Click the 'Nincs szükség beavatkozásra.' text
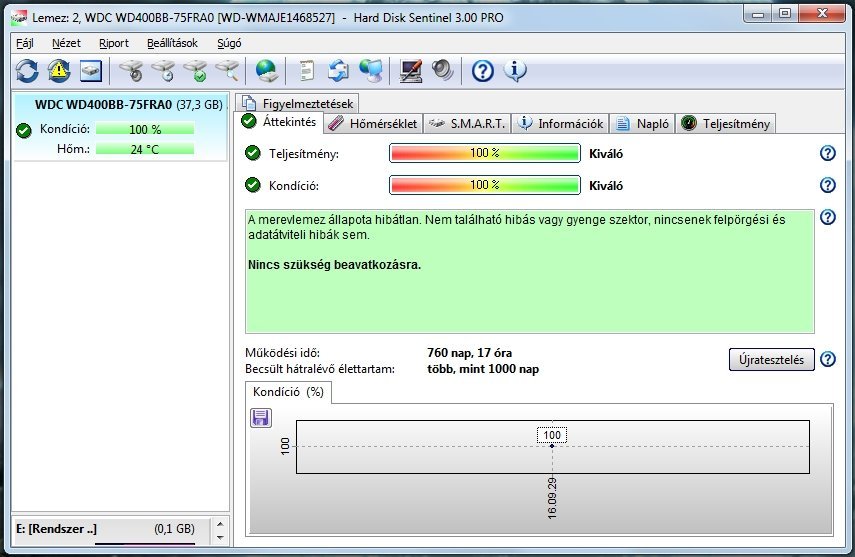This screenshot has width=855, height=557. 334,265
